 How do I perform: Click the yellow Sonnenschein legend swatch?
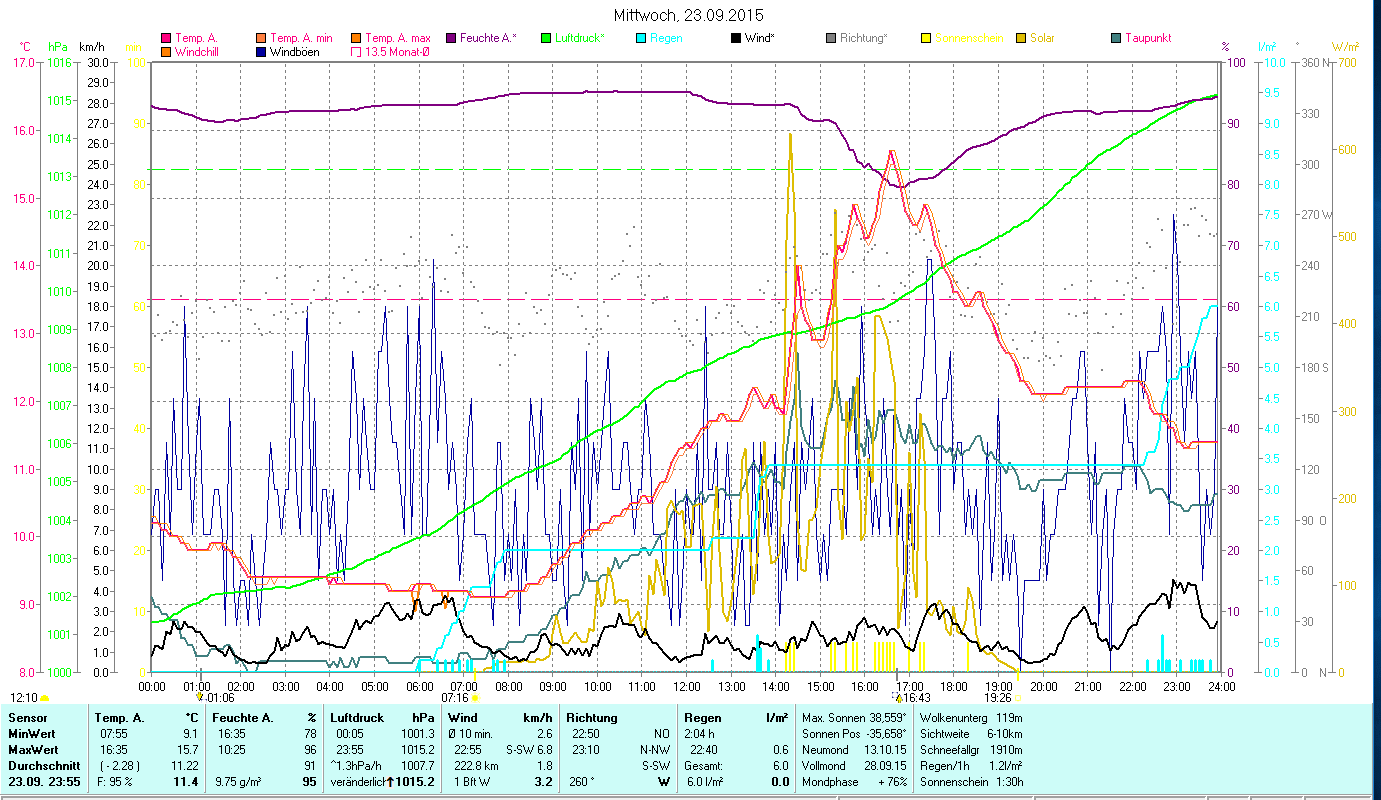coord(926,38)
